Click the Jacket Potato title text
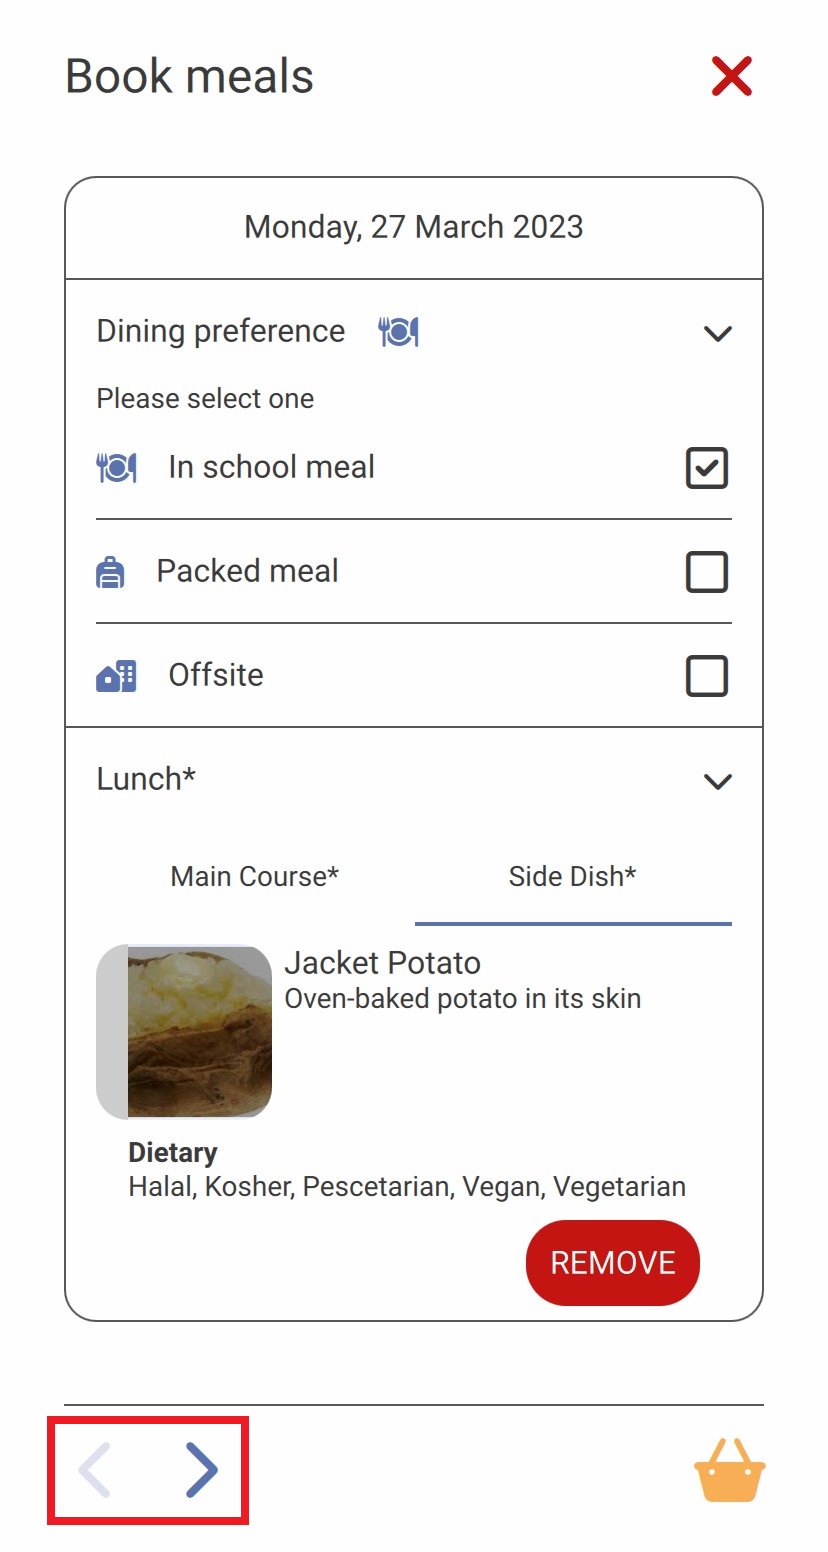 (383, 963)
